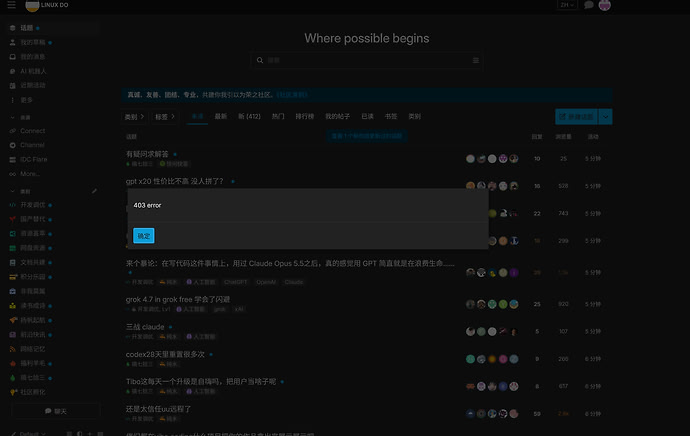Viewport: 690px width, 436px height.
Task: Open topic gpt x20 性价比不高 没人拼了?
Action: coord(175,181)
